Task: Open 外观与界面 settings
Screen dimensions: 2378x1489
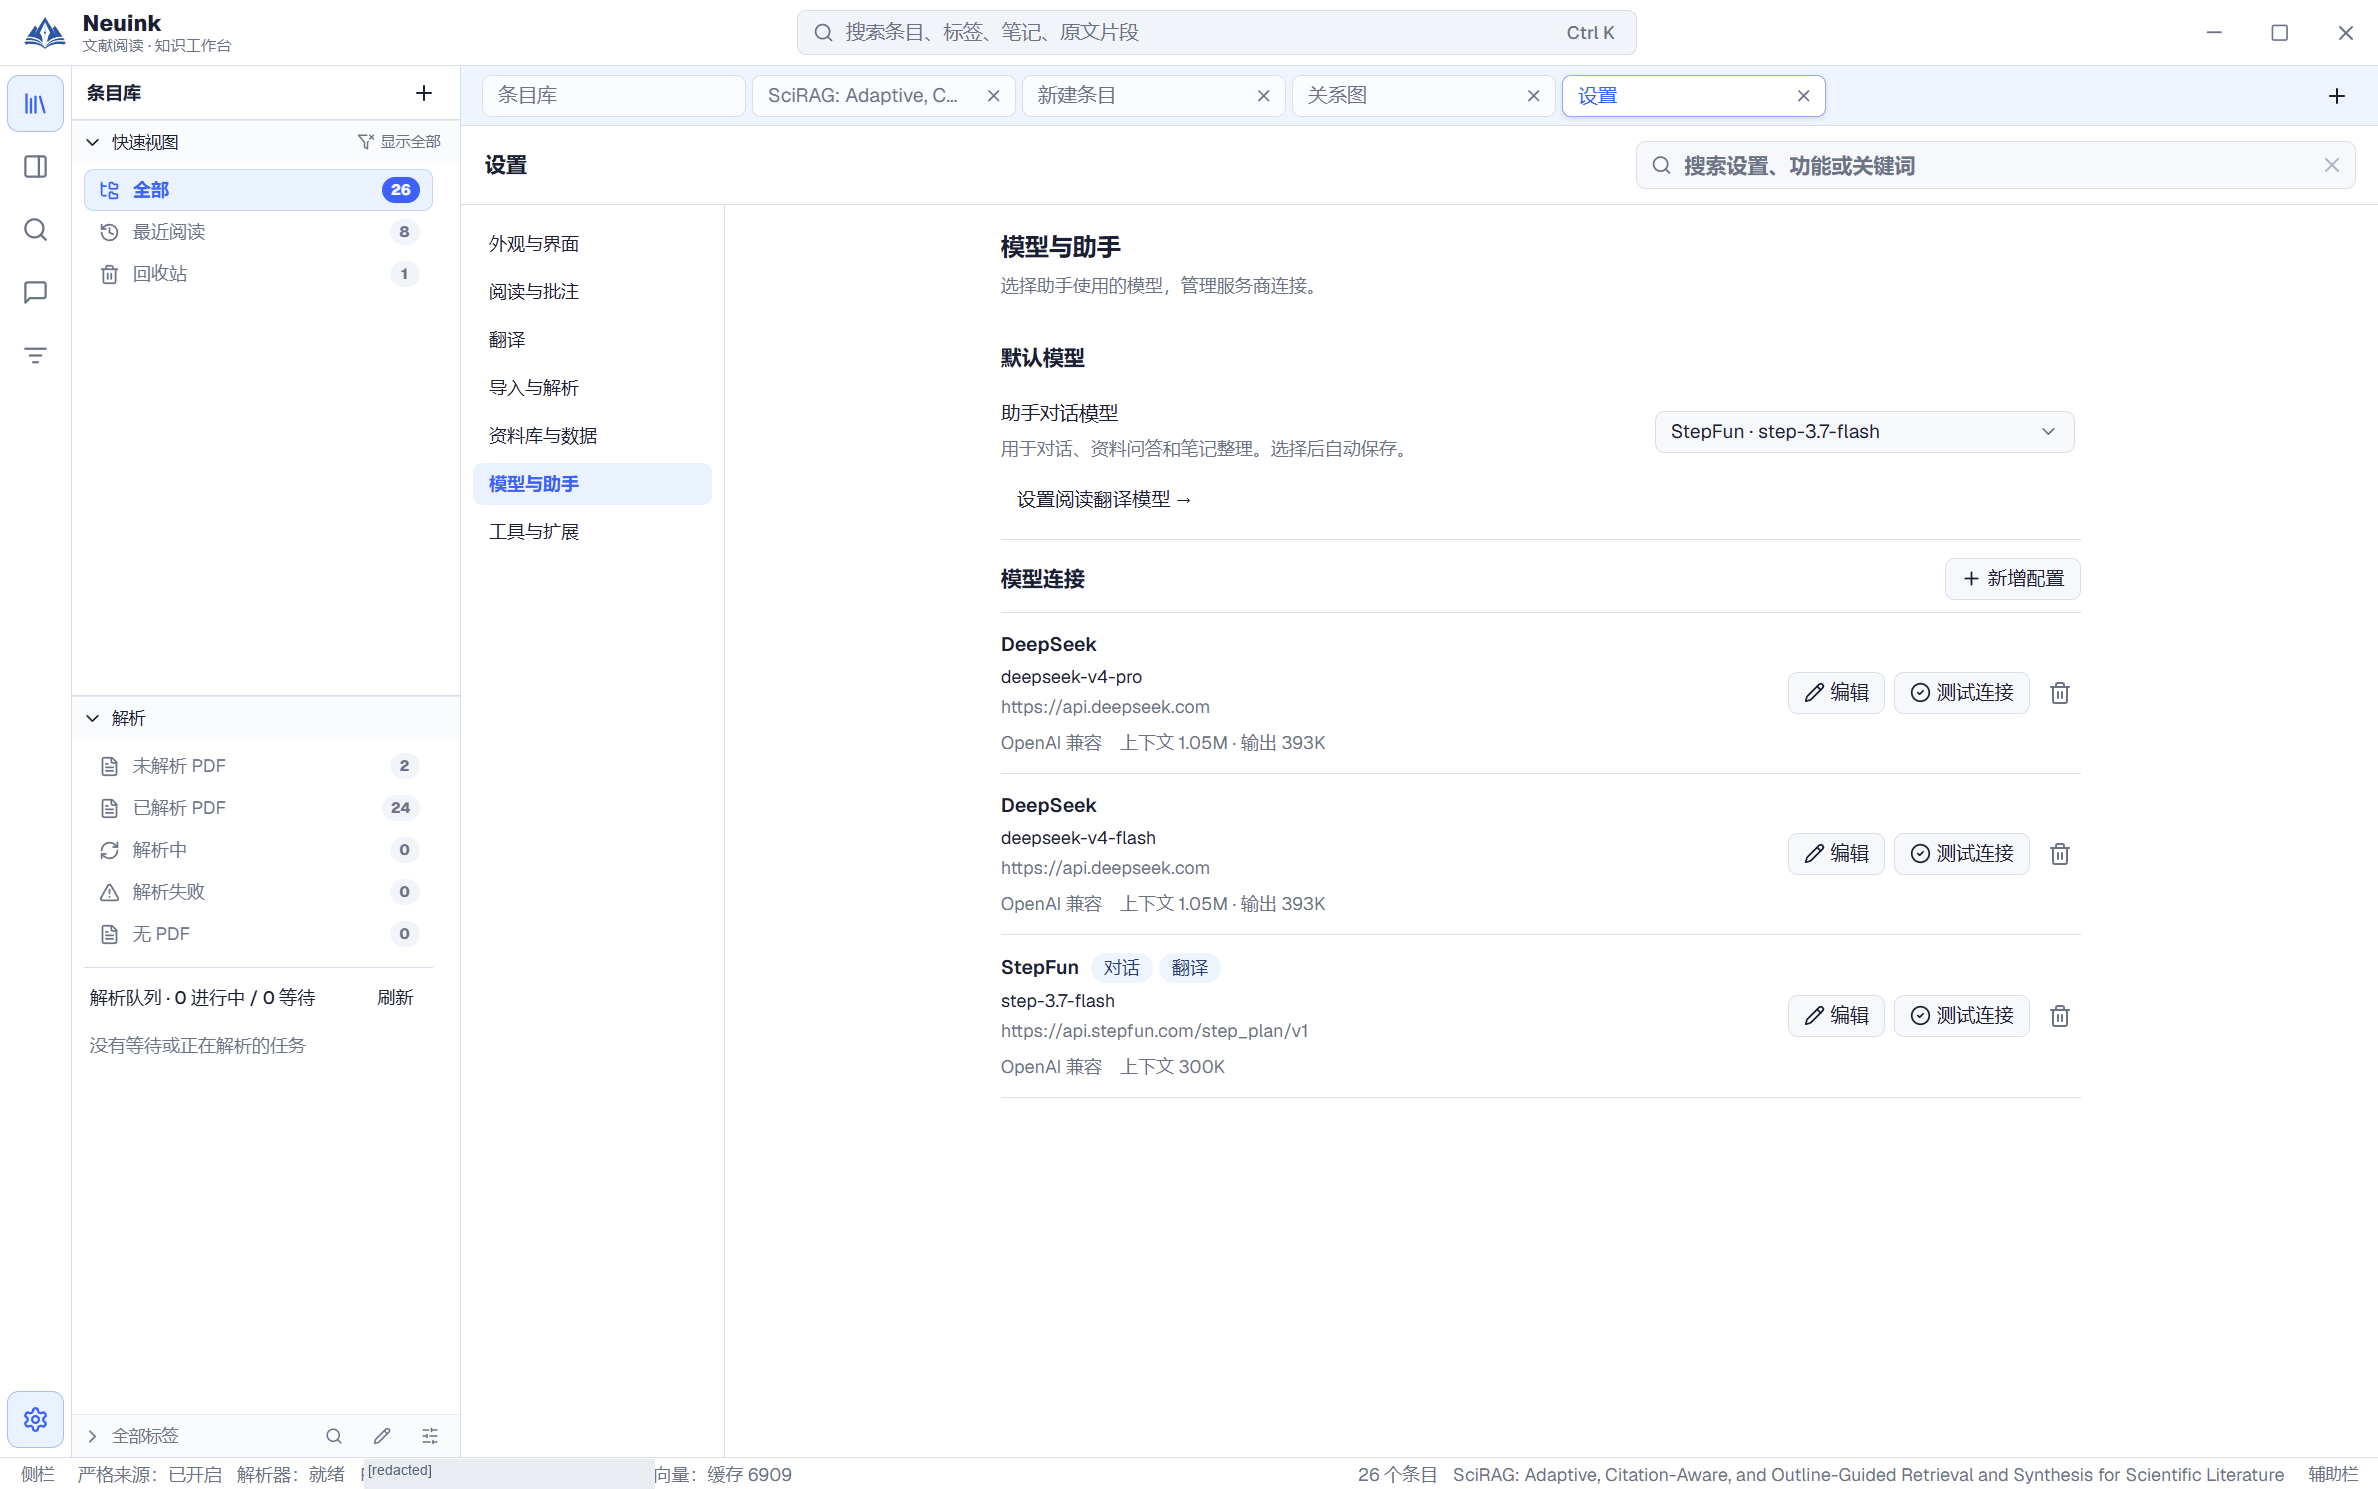Action: pos(592,244)
